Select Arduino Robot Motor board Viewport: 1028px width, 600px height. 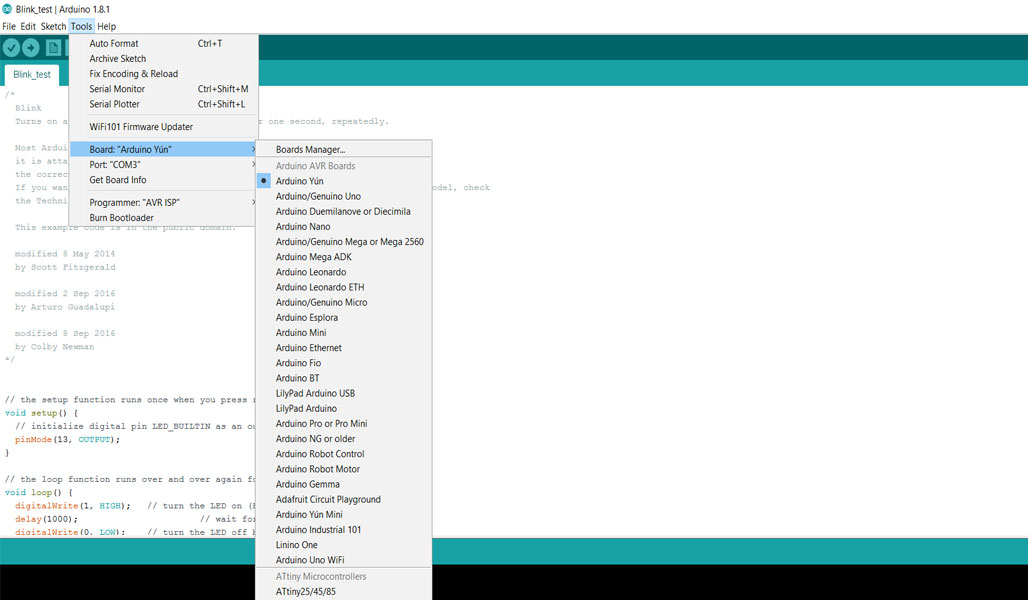tap(344, 468)
